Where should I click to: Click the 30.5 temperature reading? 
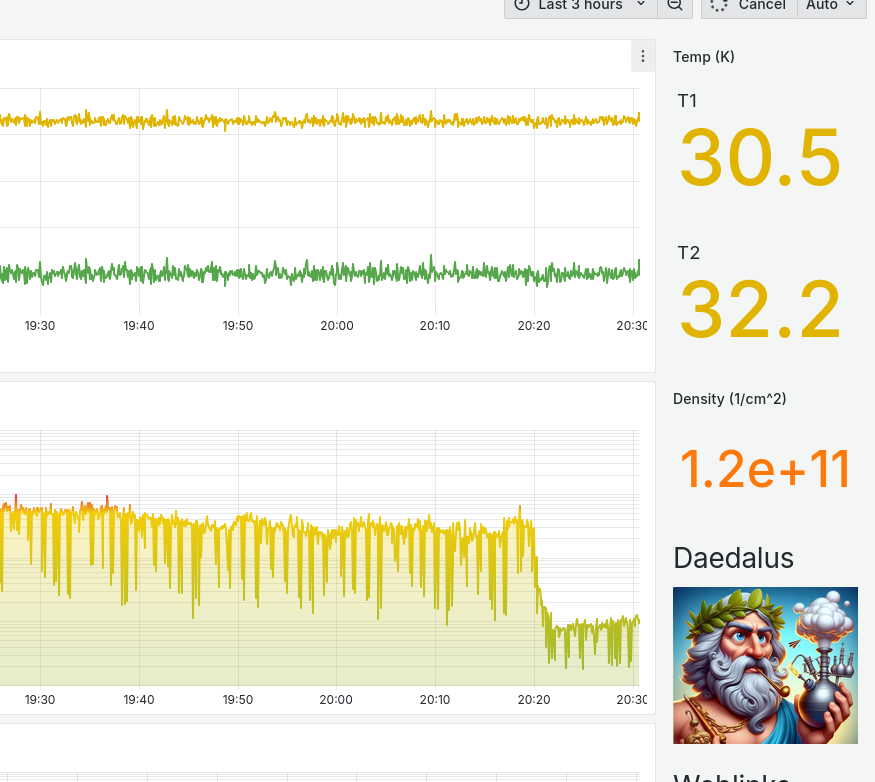(760, 157)
